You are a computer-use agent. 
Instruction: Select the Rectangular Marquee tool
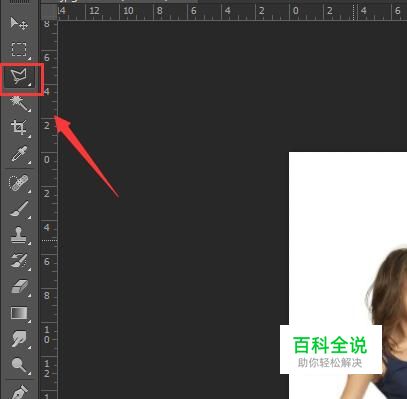(x=19, y=49)
